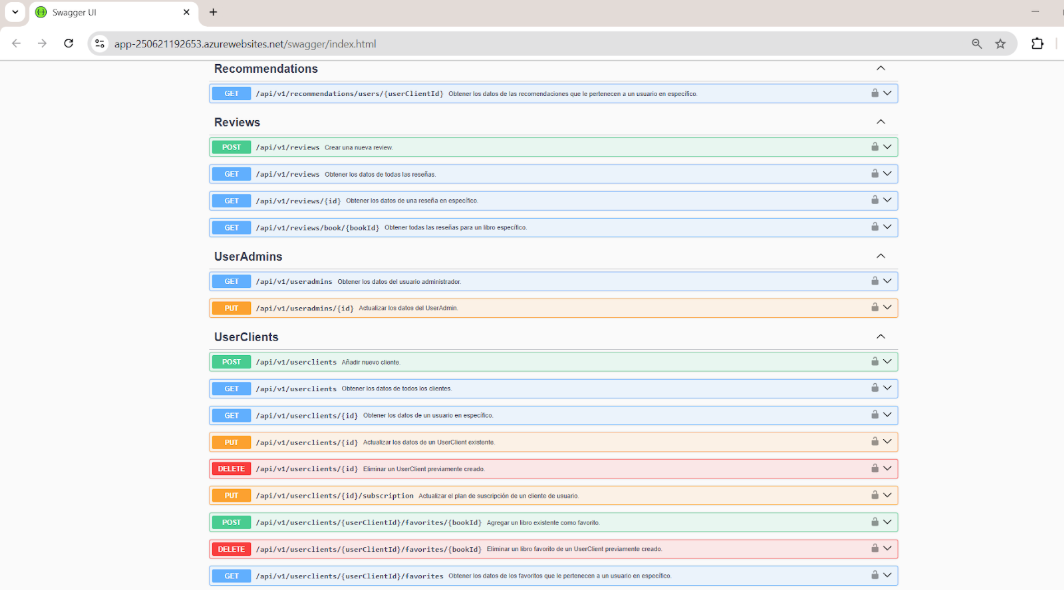Open the tab search dropdown arrow
The height and width of the screenshot is (593, 1064).
pyautogui.click(x=15, y=12)
